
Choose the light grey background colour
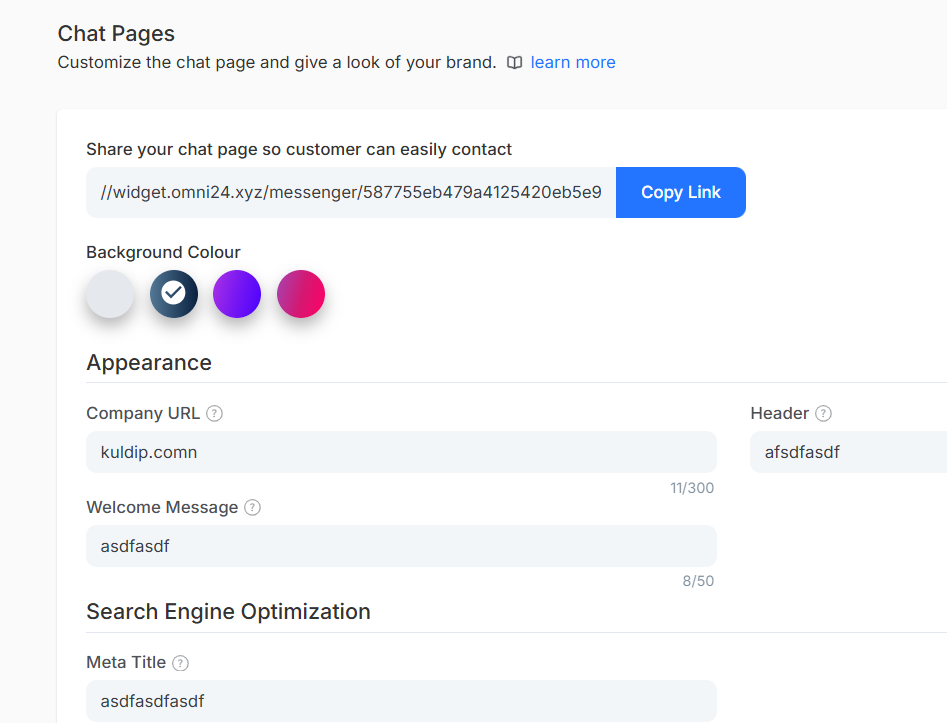click(x=110, y=294)
